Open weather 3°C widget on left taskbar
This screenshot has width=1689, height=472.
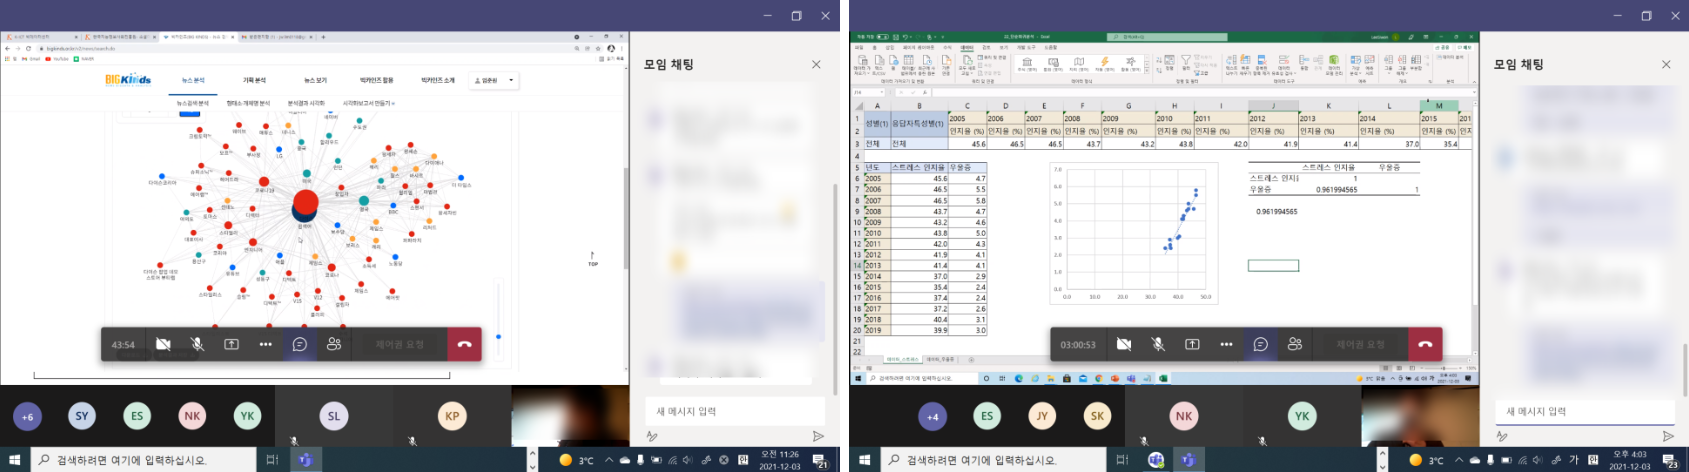(576, 460)
